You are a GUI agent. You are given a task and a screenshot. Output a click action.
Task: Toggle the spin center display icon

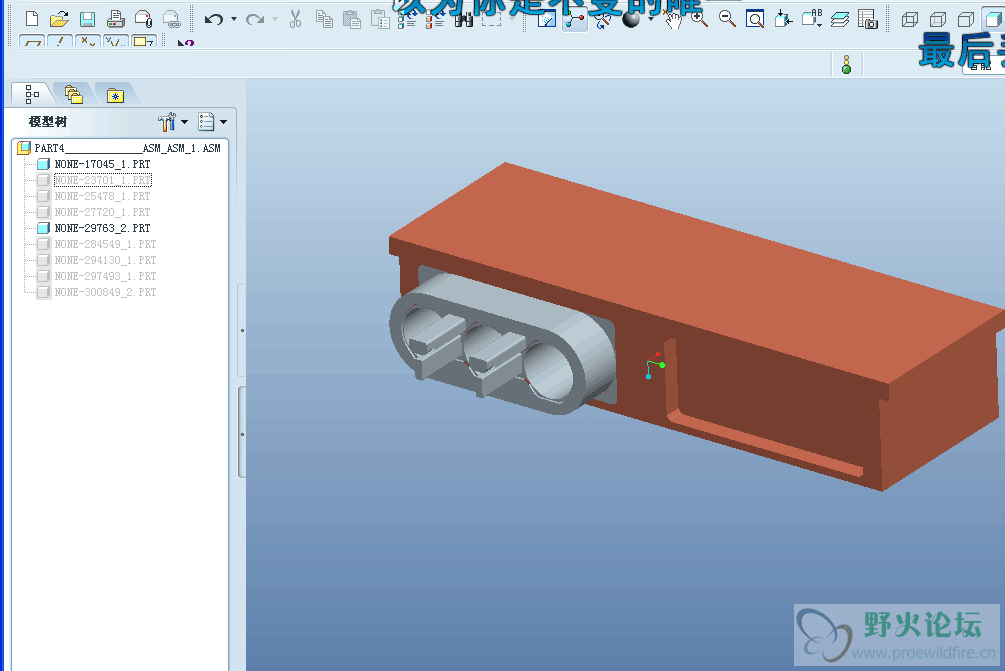[x=575, y=19]
